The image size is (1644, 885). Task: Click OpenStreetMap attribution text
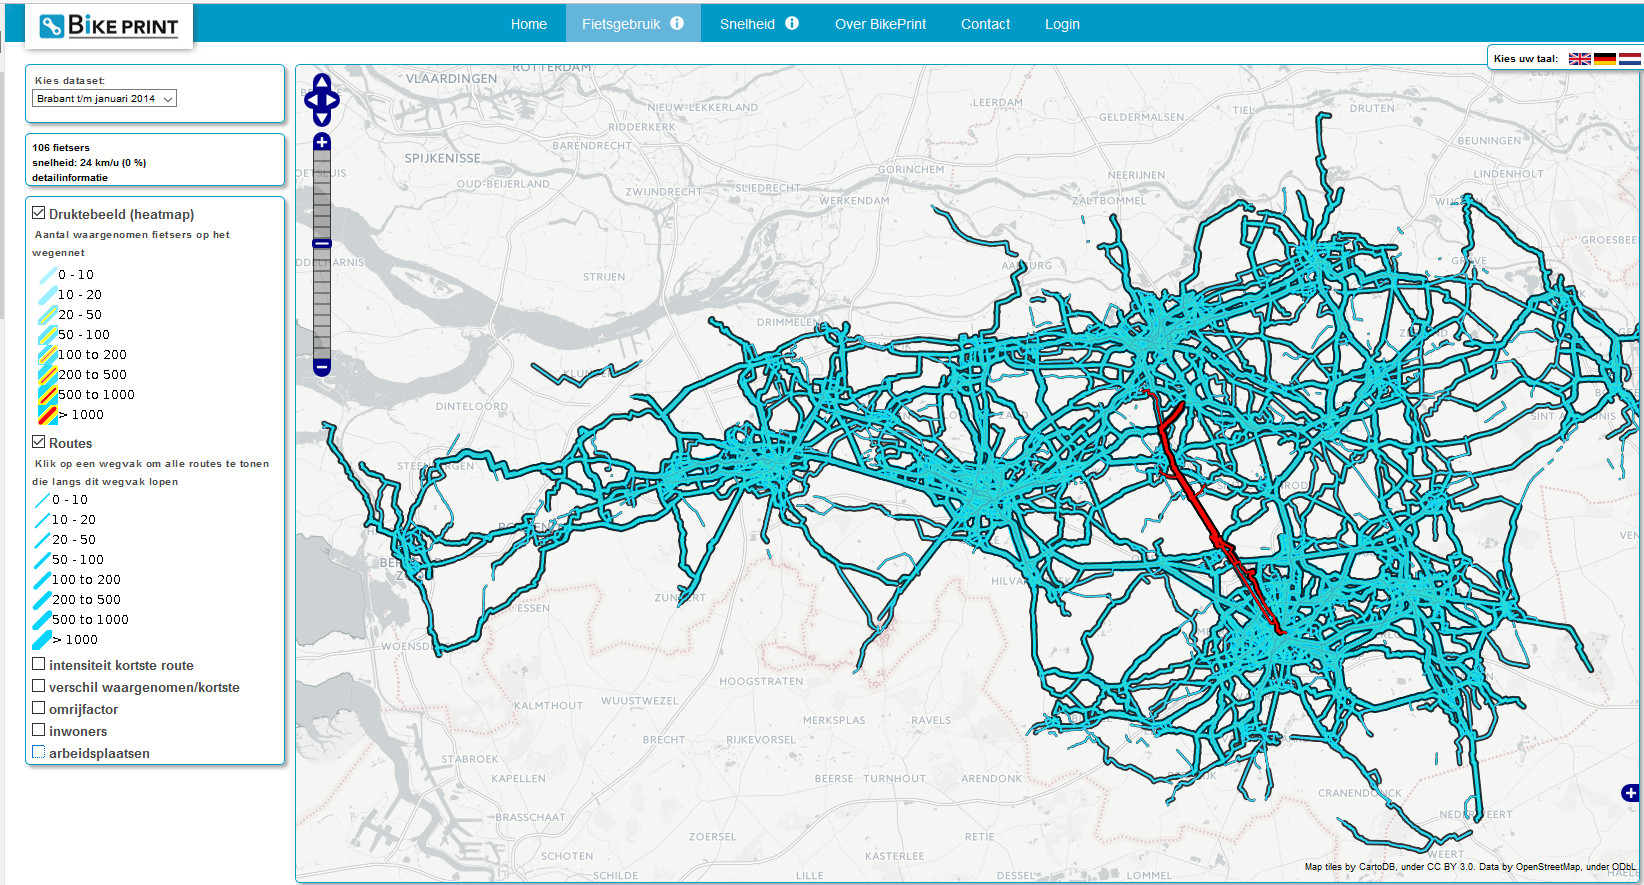(x=1548, y=867)
